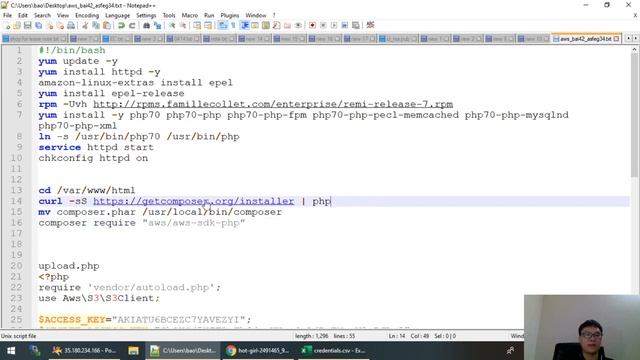Switch to the PuTTY 35.180.234.166 taskbar item
The width and height of the screenshot is (640, 360).
click(x=85, y=351)
